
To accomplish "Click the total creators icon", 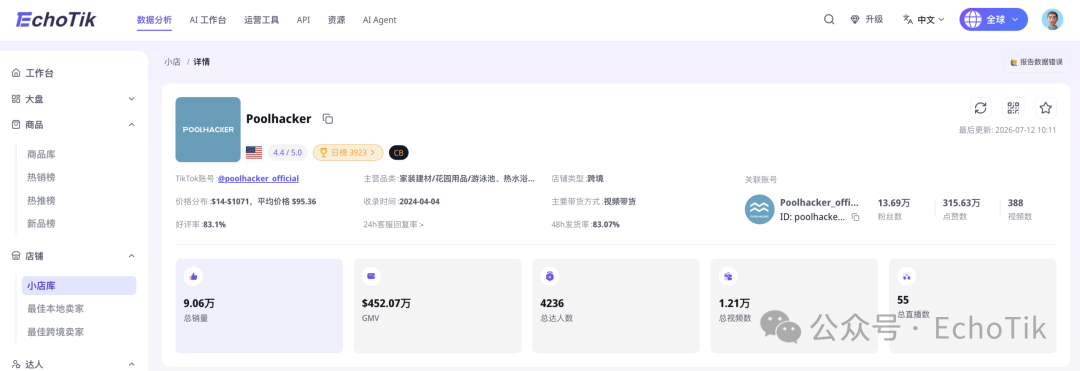I will [550, 277].
